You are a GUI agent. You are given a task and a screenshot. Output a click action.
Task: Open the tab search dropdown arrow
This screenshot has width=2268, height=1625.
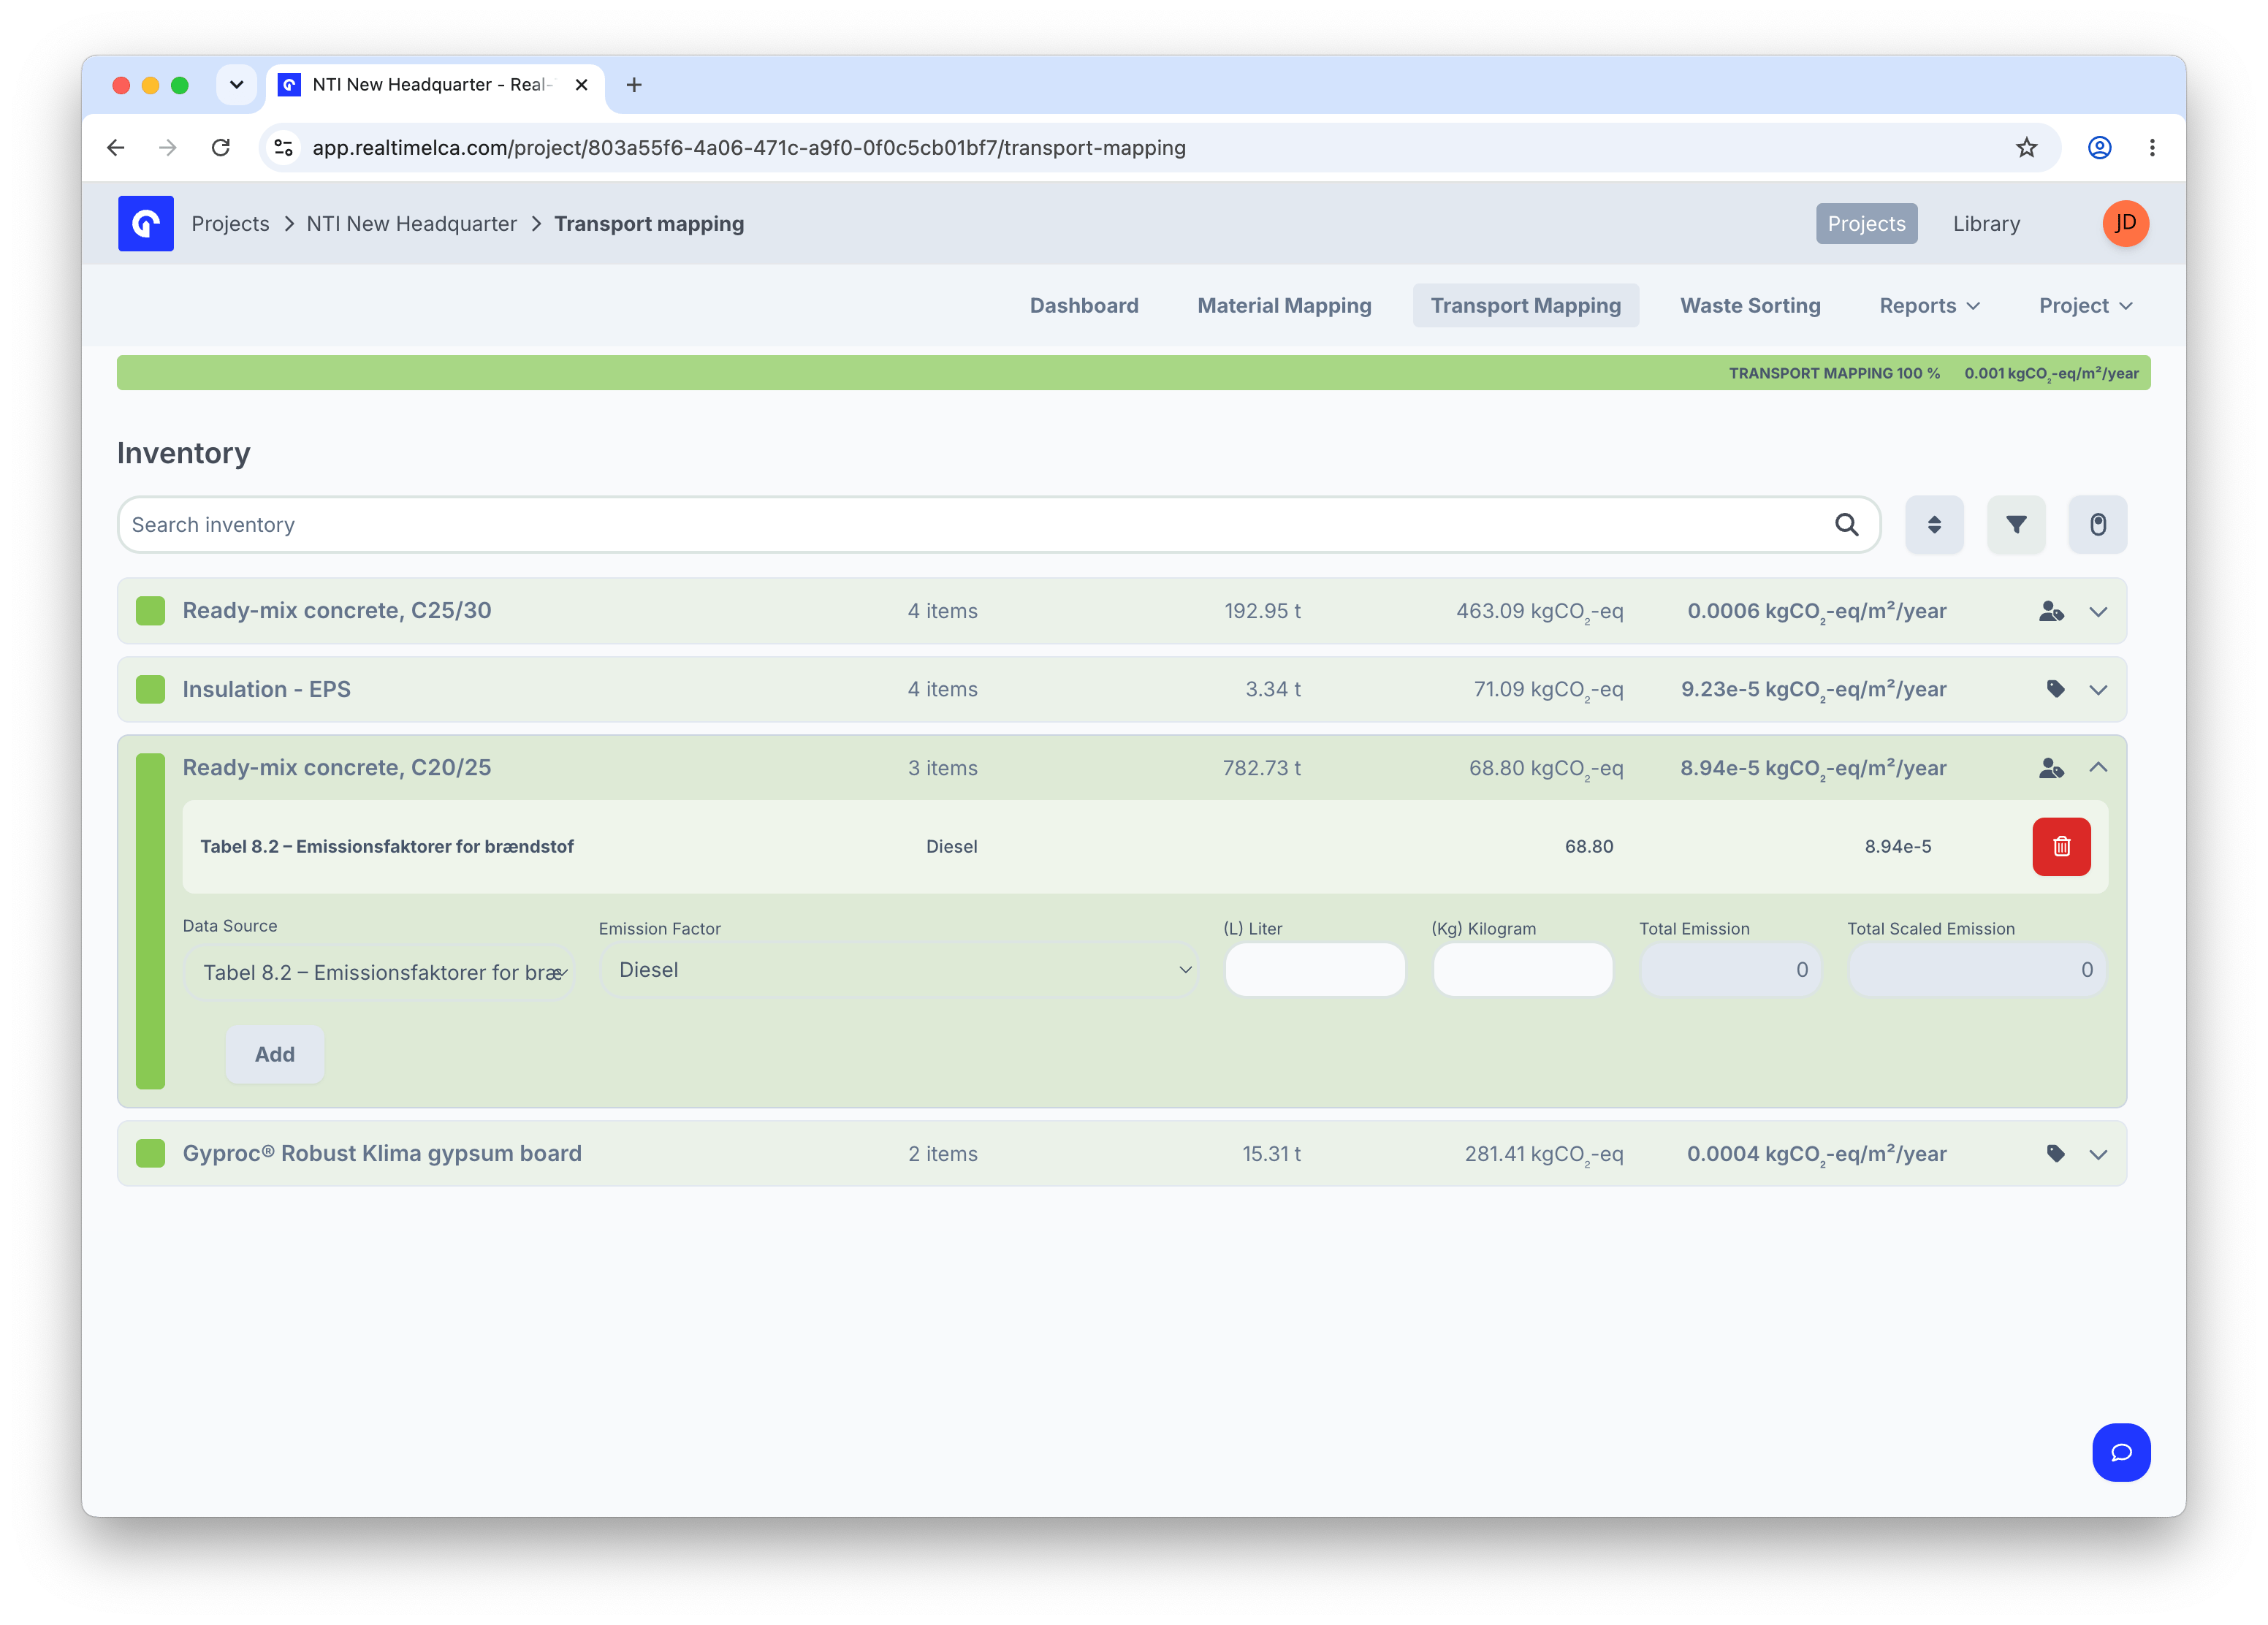[x=236, y=85]
